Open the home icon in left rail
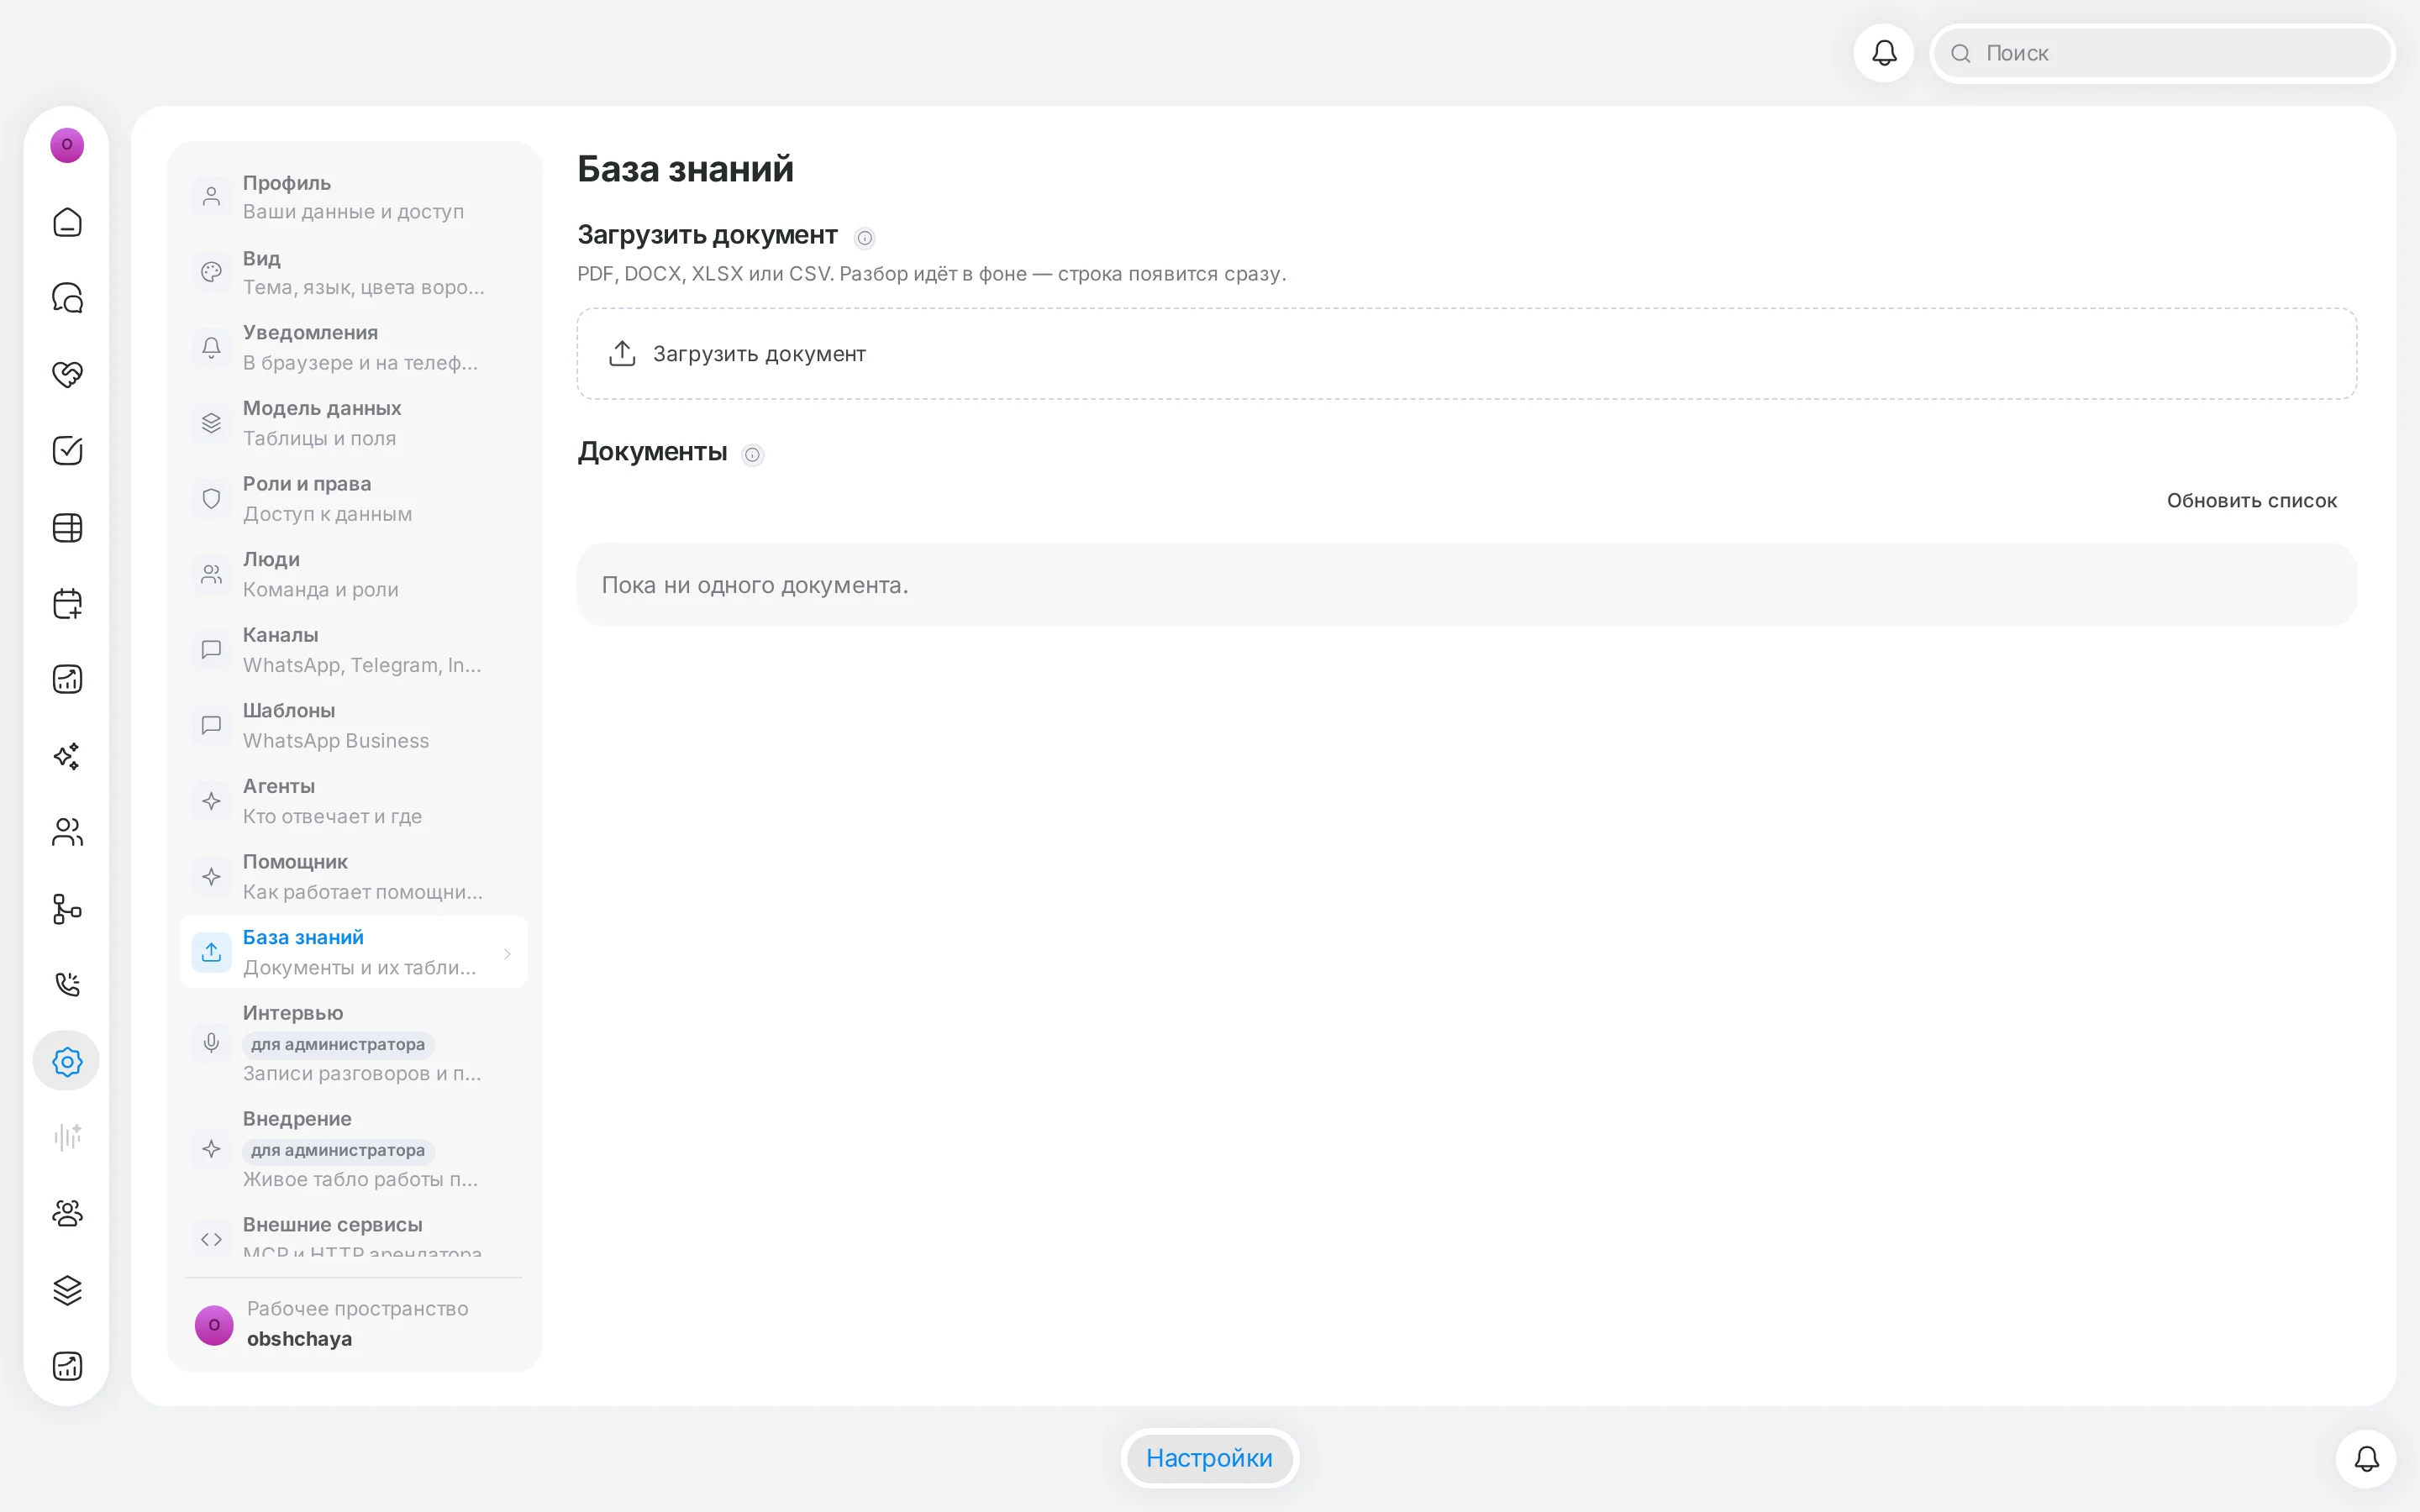This screenshot has width=2420, height=1512. [x=67, y=222]
